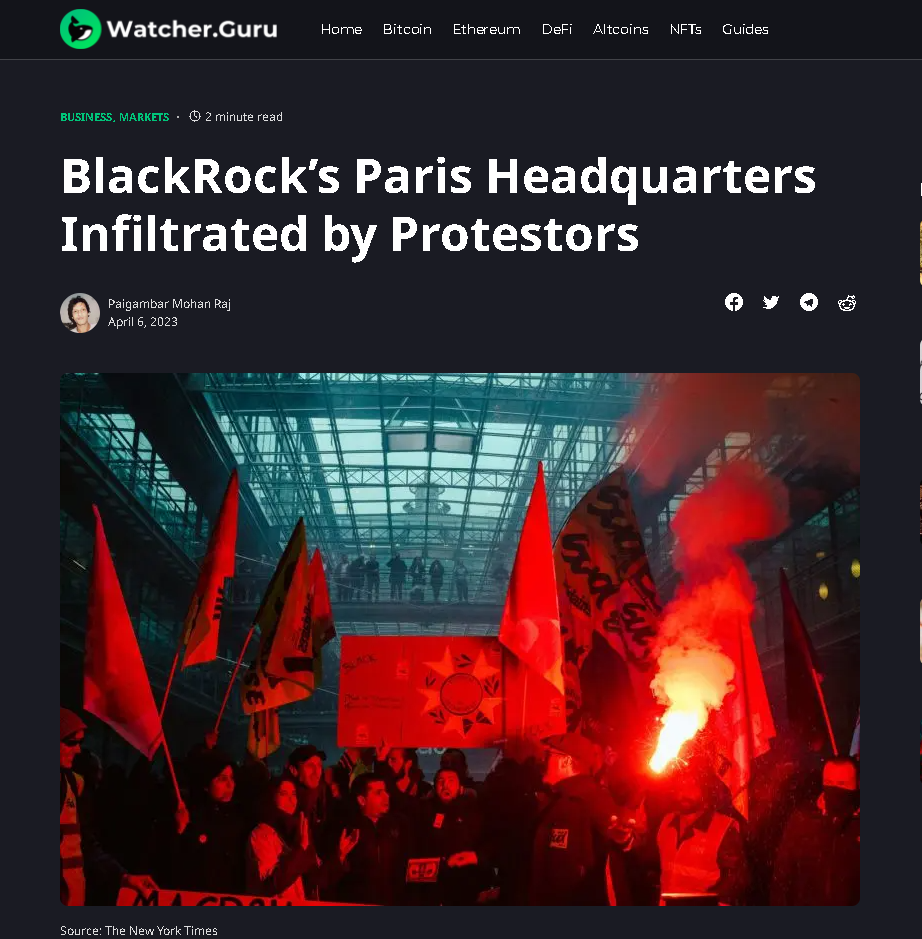922x939 pixels.
Task: Open the Home menu item
Action: click(341, 29)
